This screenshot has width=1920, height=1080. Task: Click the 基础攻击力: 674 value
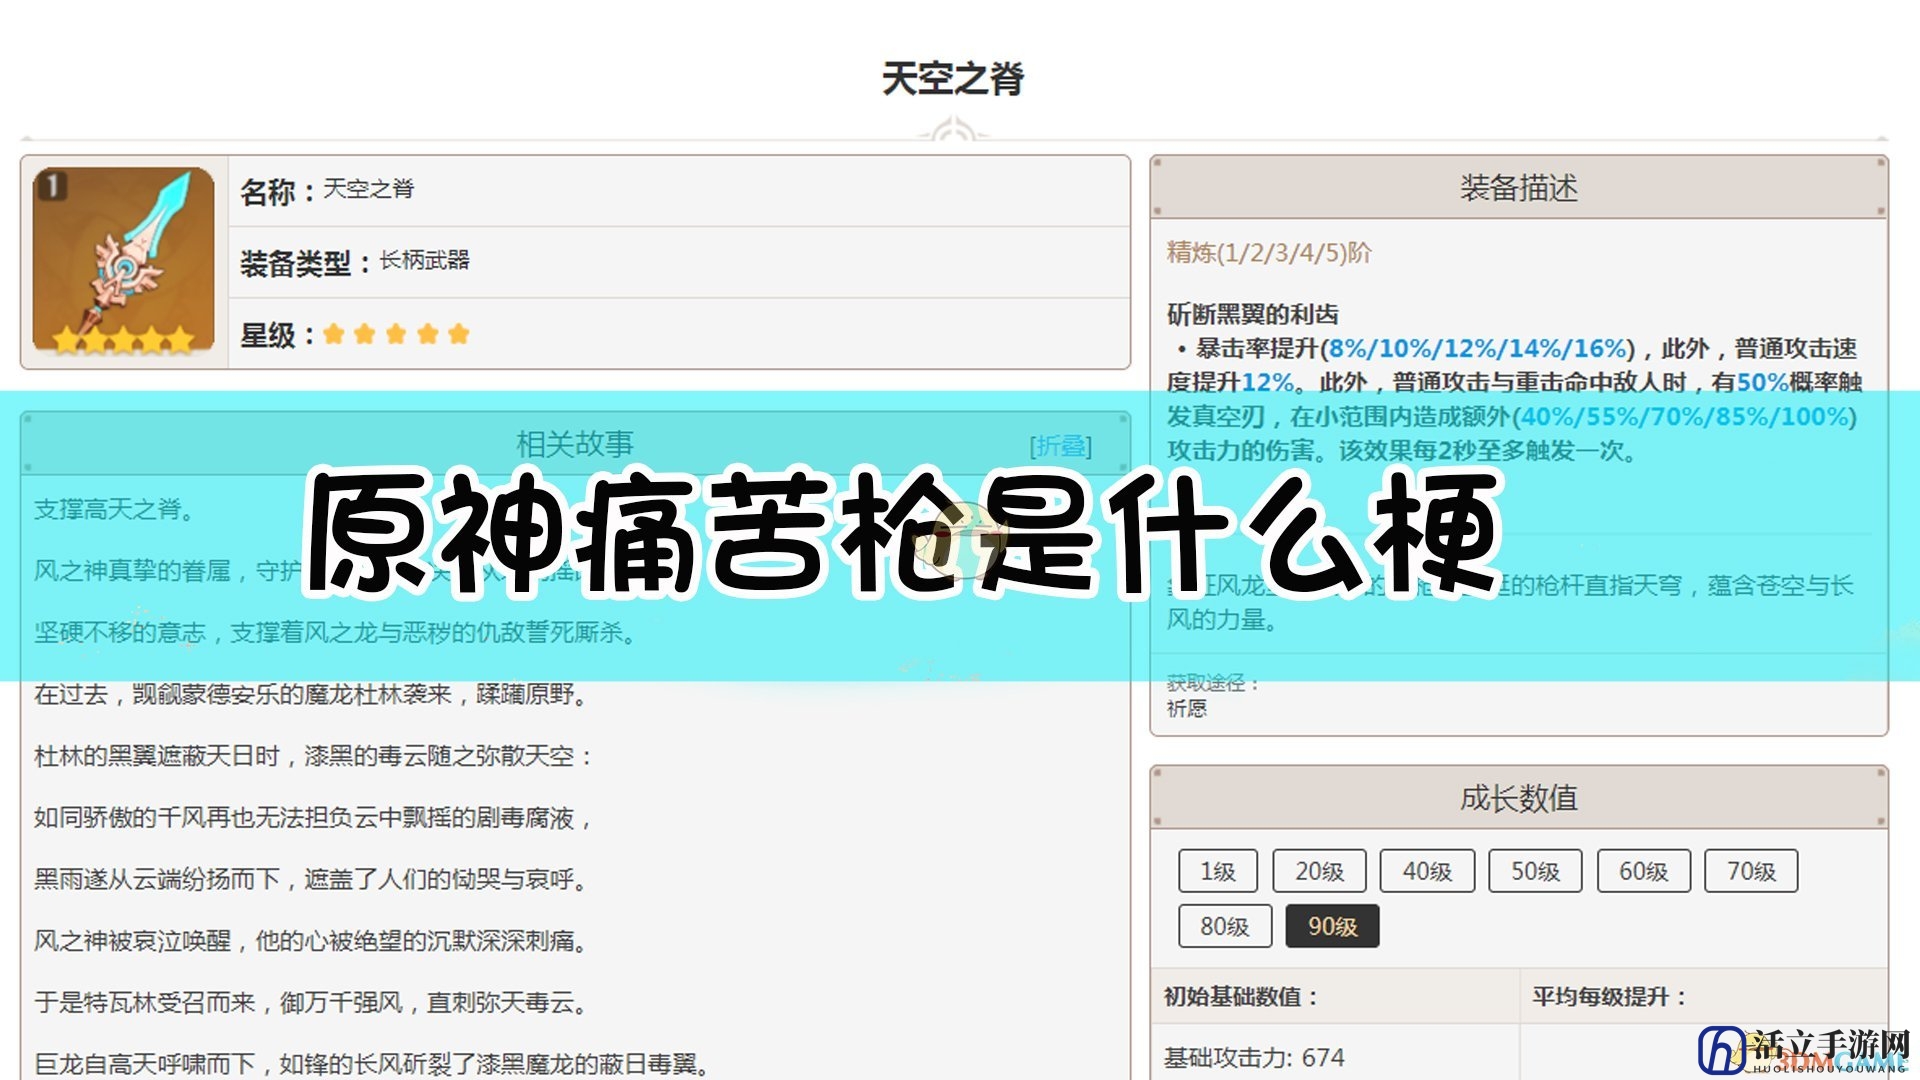[x=1254, y=1057]
